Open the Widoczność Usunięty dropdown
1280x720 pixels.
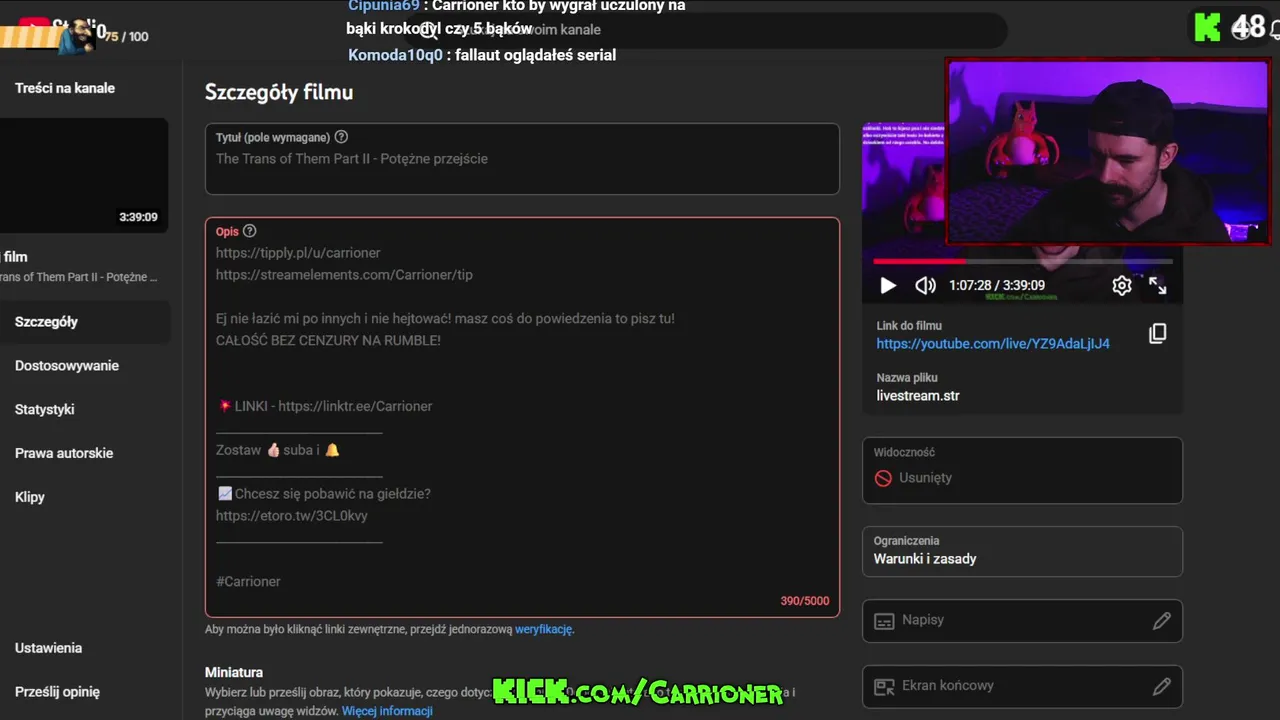pos(1022,470)
